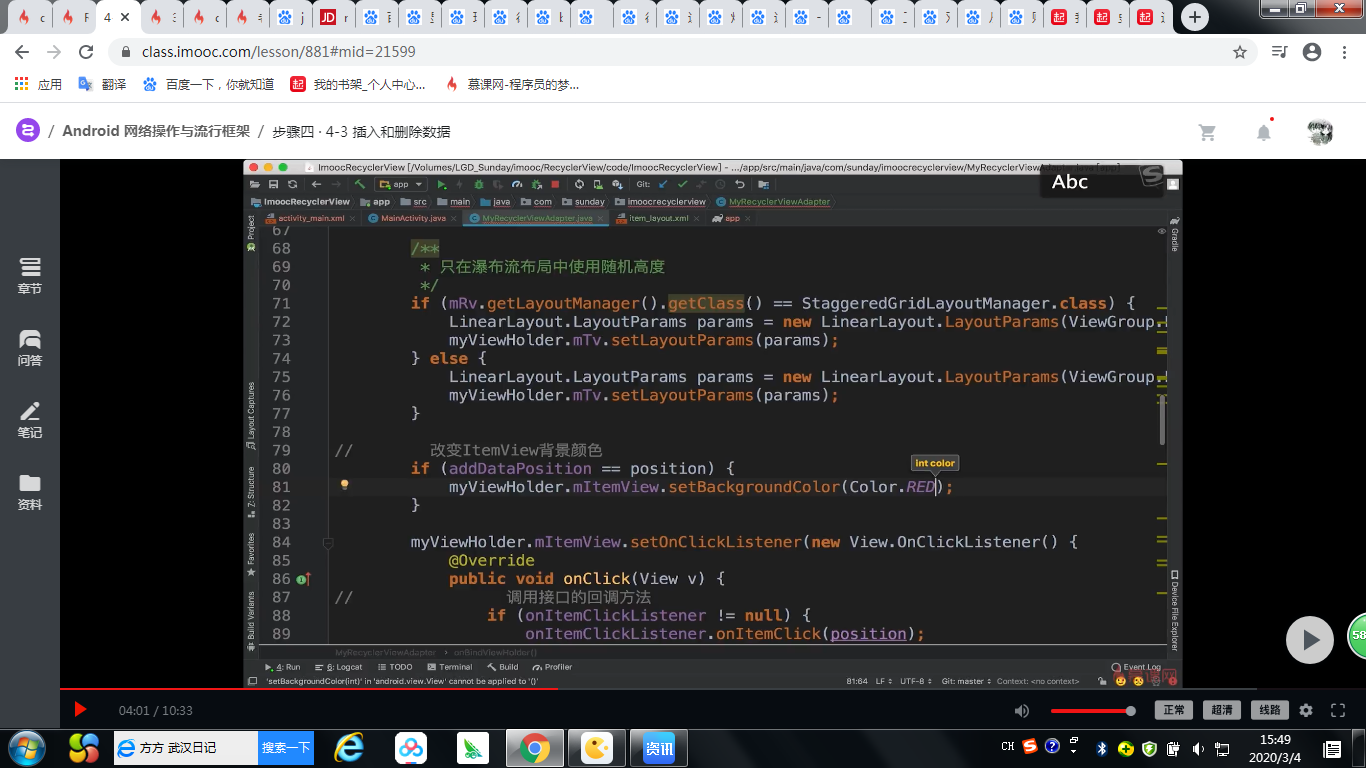Open Run tool window in video IDE
Screen dimensions: 1366x768
pos(282,667)
